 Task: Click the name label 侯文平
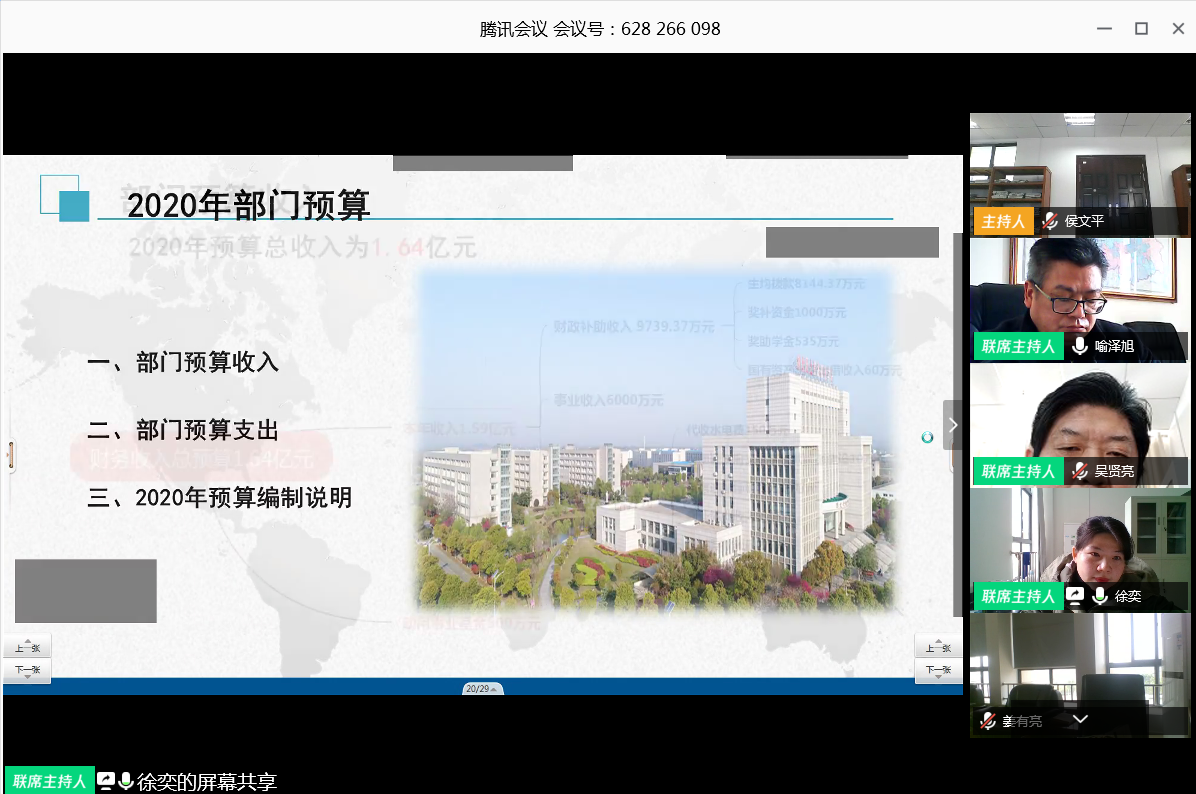point(1084,221)
